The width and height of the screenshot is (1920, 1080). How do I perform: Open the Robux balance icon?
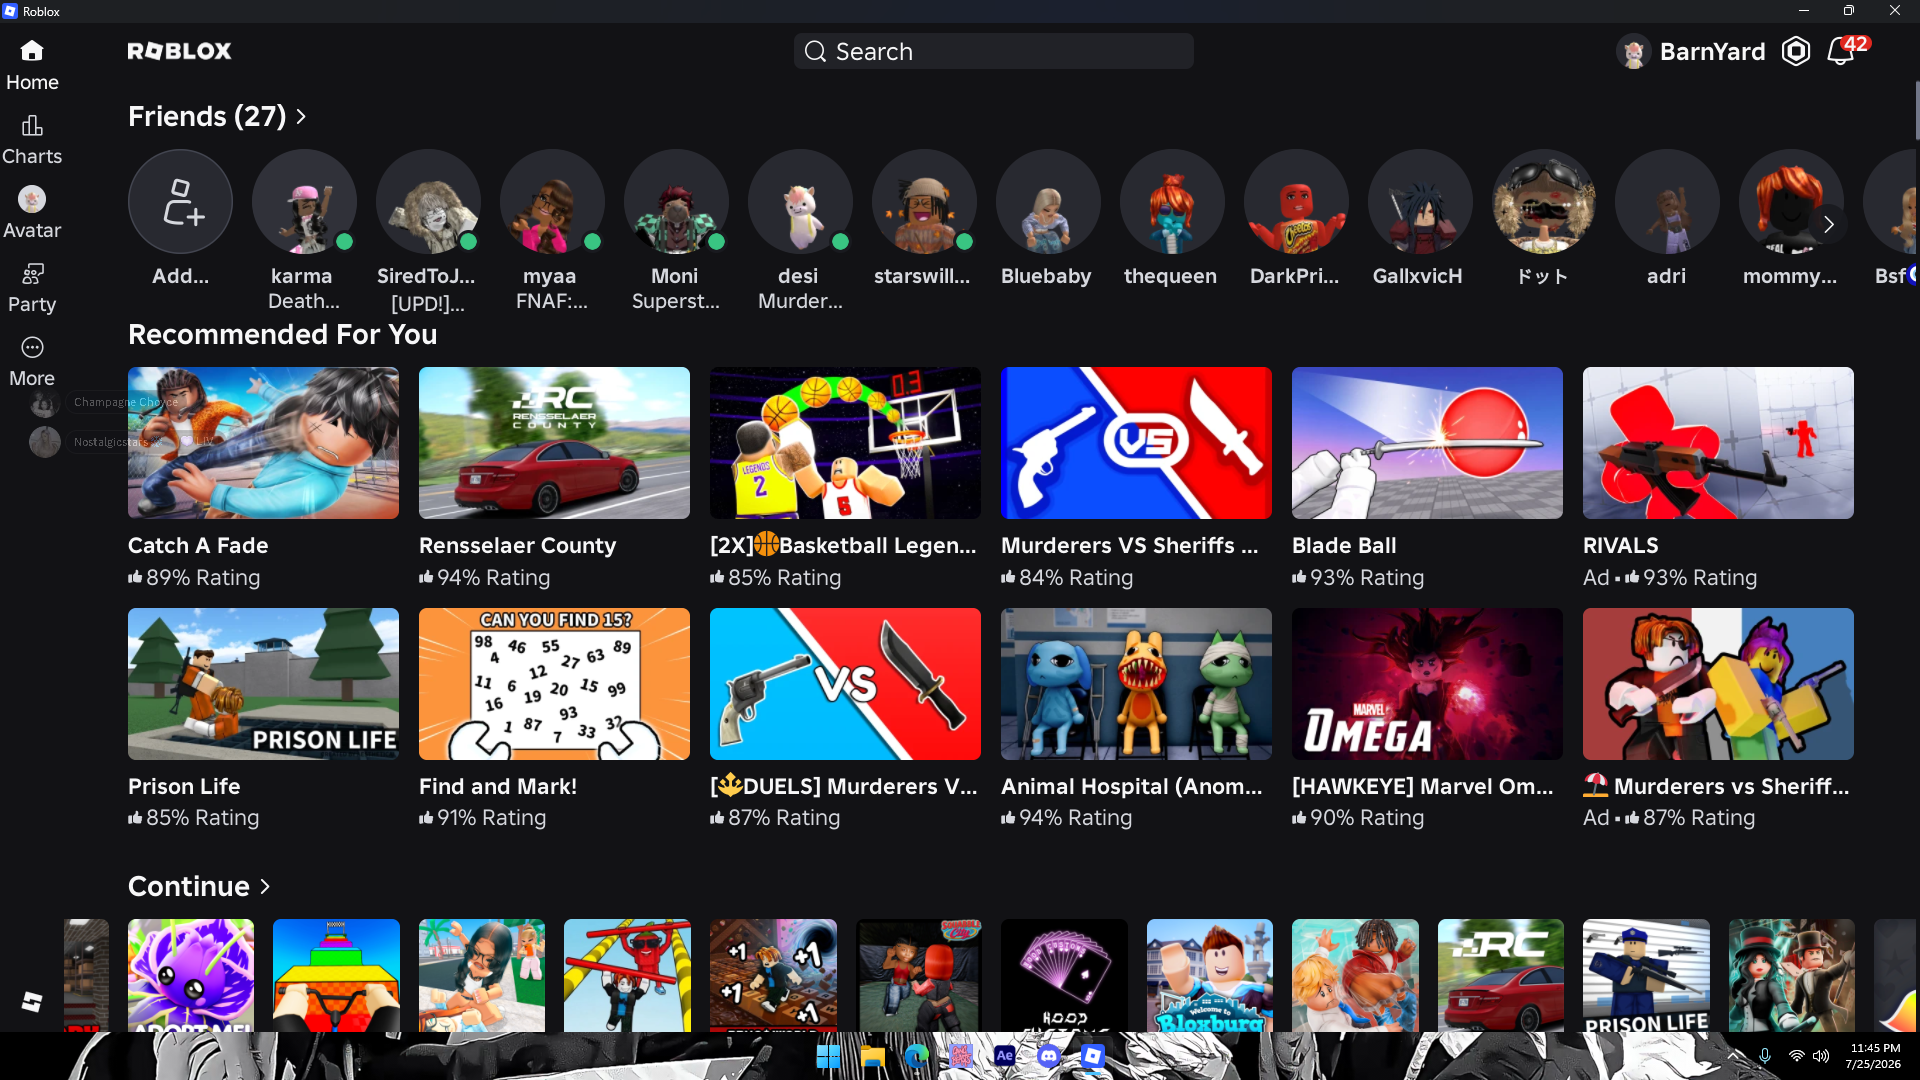pyautogui.click(x=1796, y=51)
